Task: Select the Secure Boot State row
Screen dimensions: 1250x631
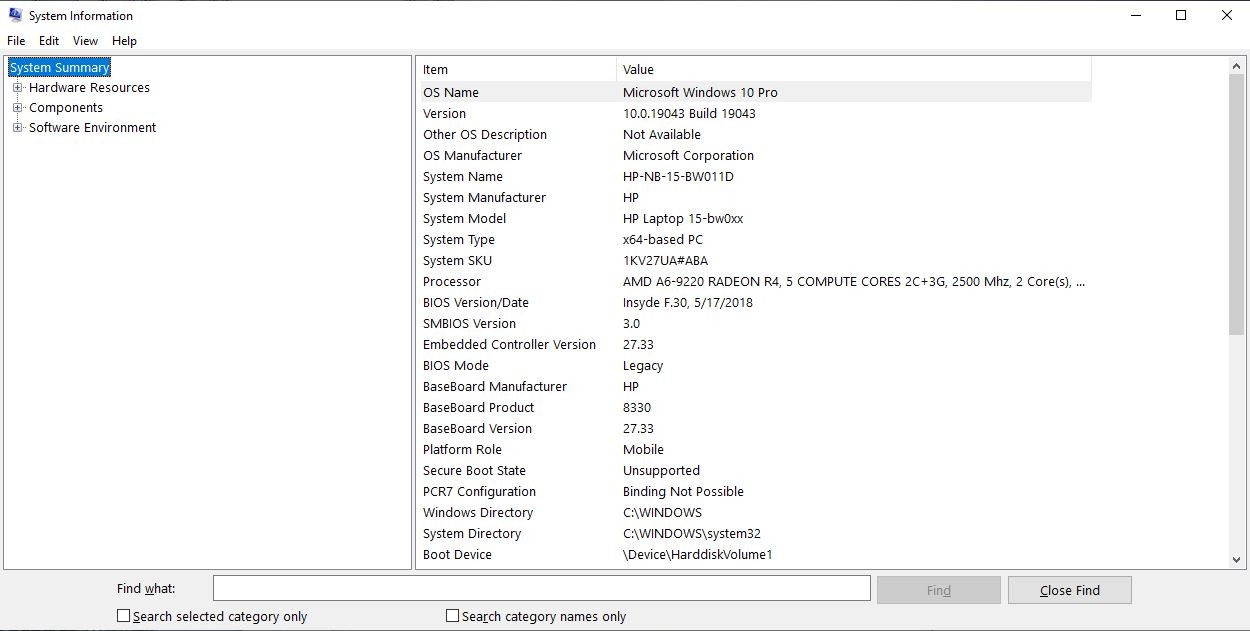Action: pyautogui.click(x=754, y=470)
